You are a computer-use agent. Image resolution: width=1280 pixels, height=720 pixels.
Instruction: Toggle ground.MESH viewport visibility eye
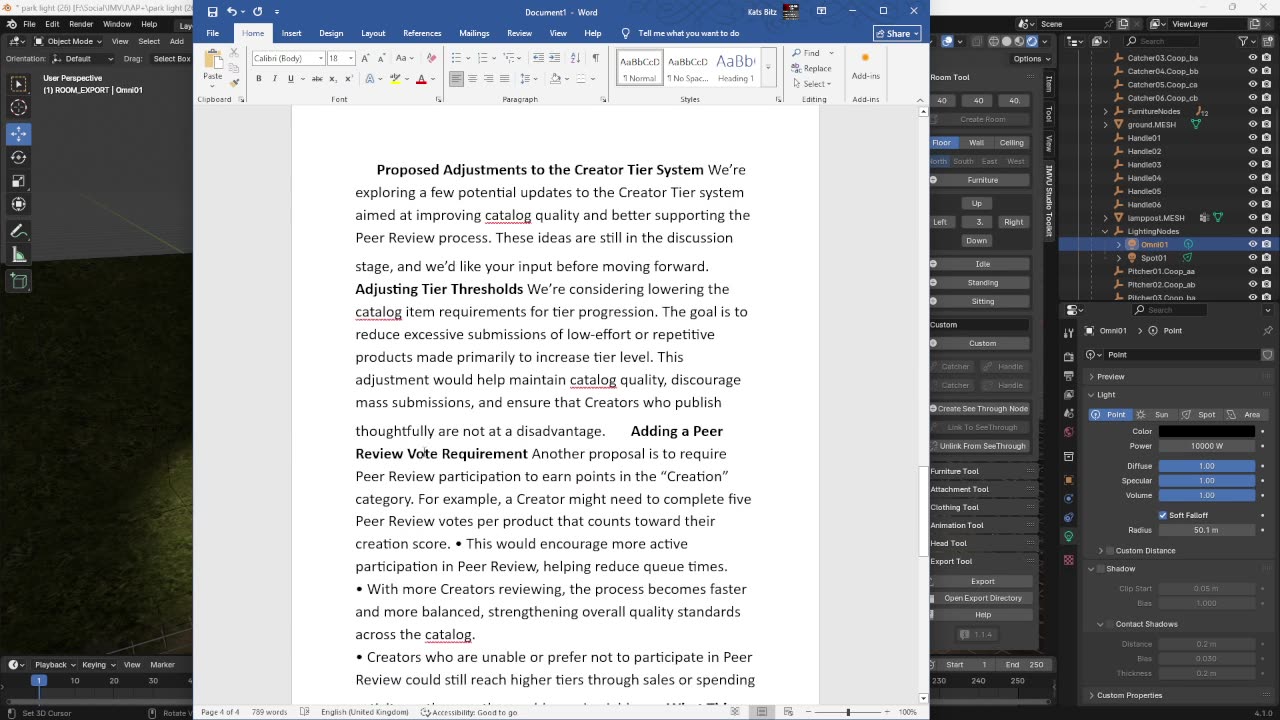pos(1253,125)
